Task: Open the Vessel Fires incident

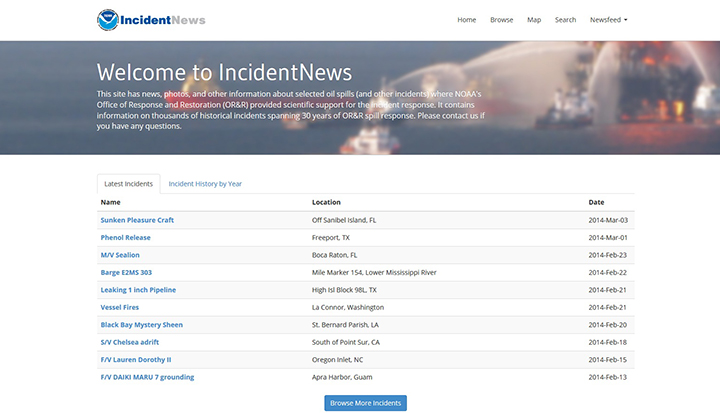Action: point(119,307)
